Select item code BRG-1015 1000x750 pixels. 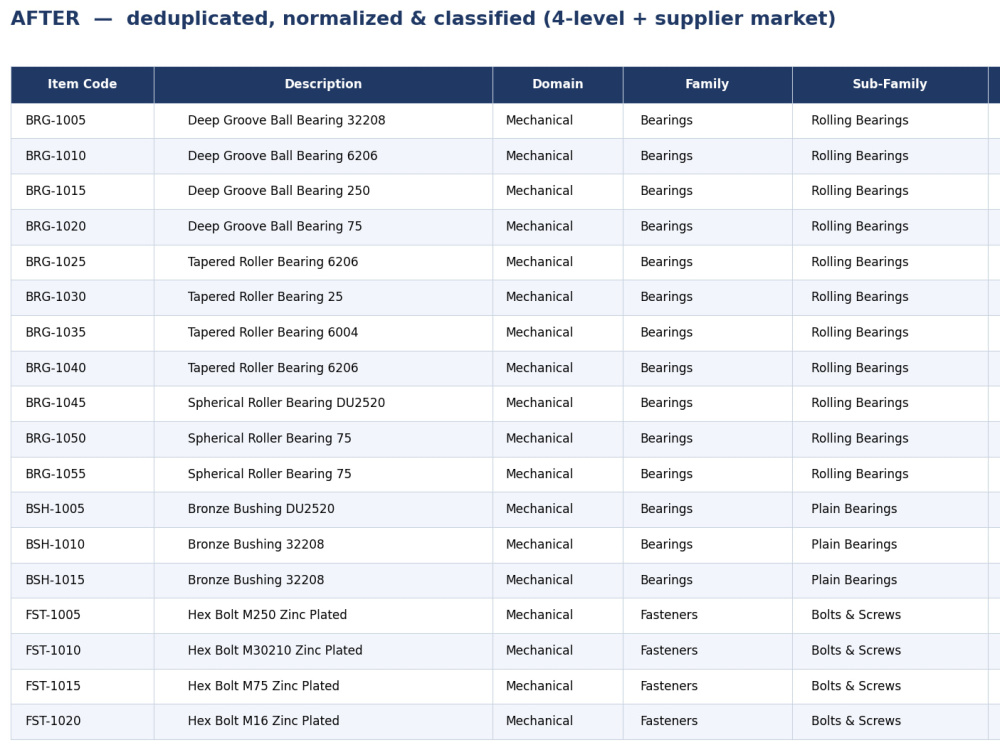tap(55, 191)
